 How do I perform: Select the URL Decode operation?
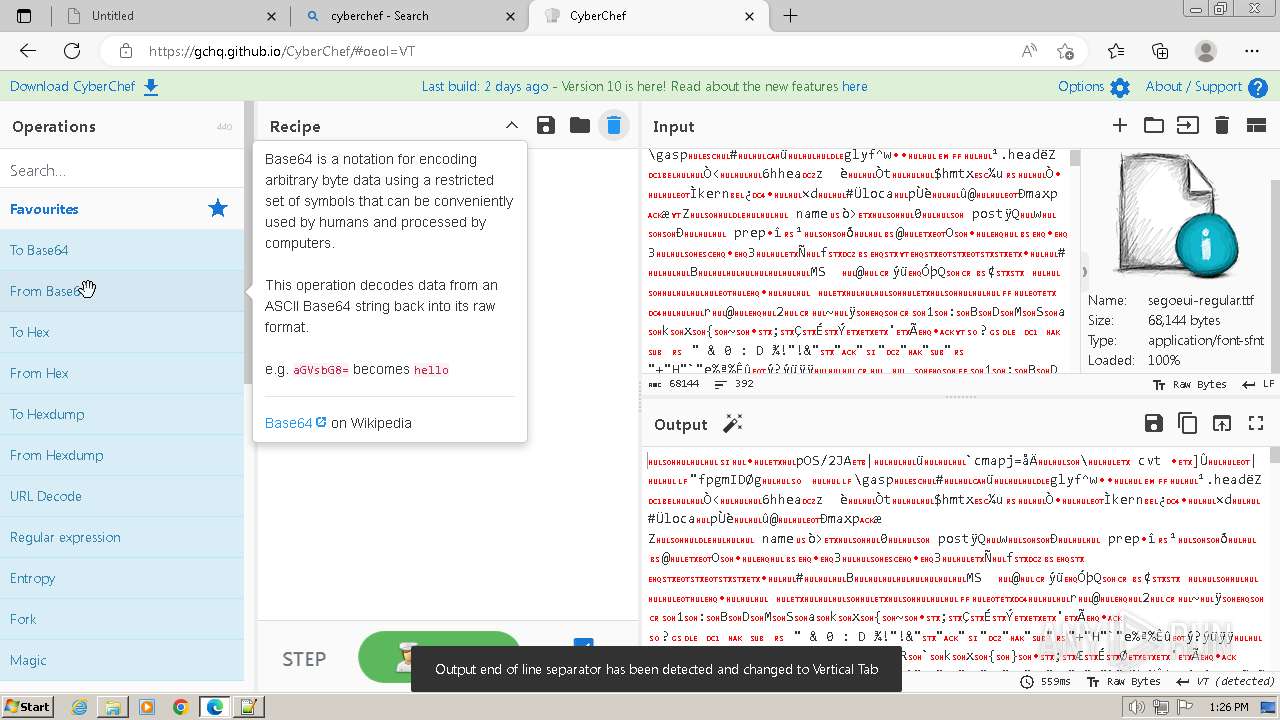coord(122,496)
